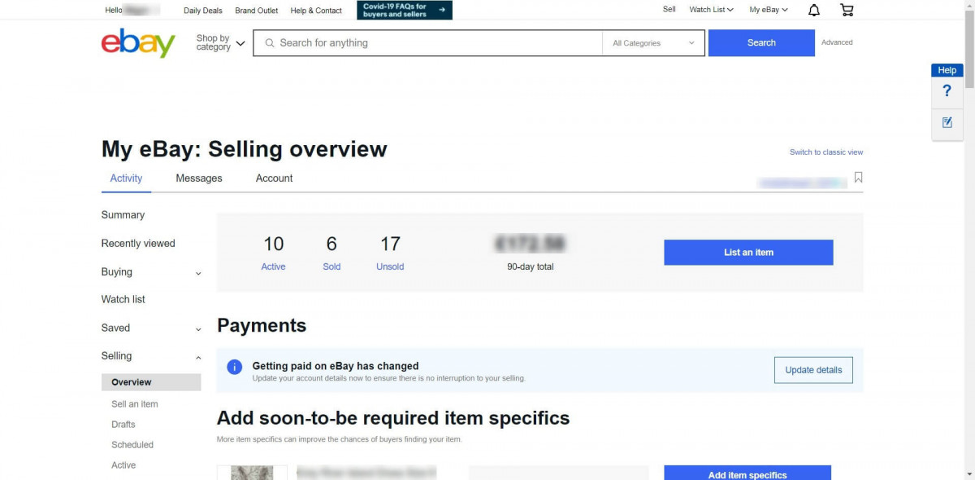
Task: Switch to the Messages tab
Action: click(x=199, y=178)
